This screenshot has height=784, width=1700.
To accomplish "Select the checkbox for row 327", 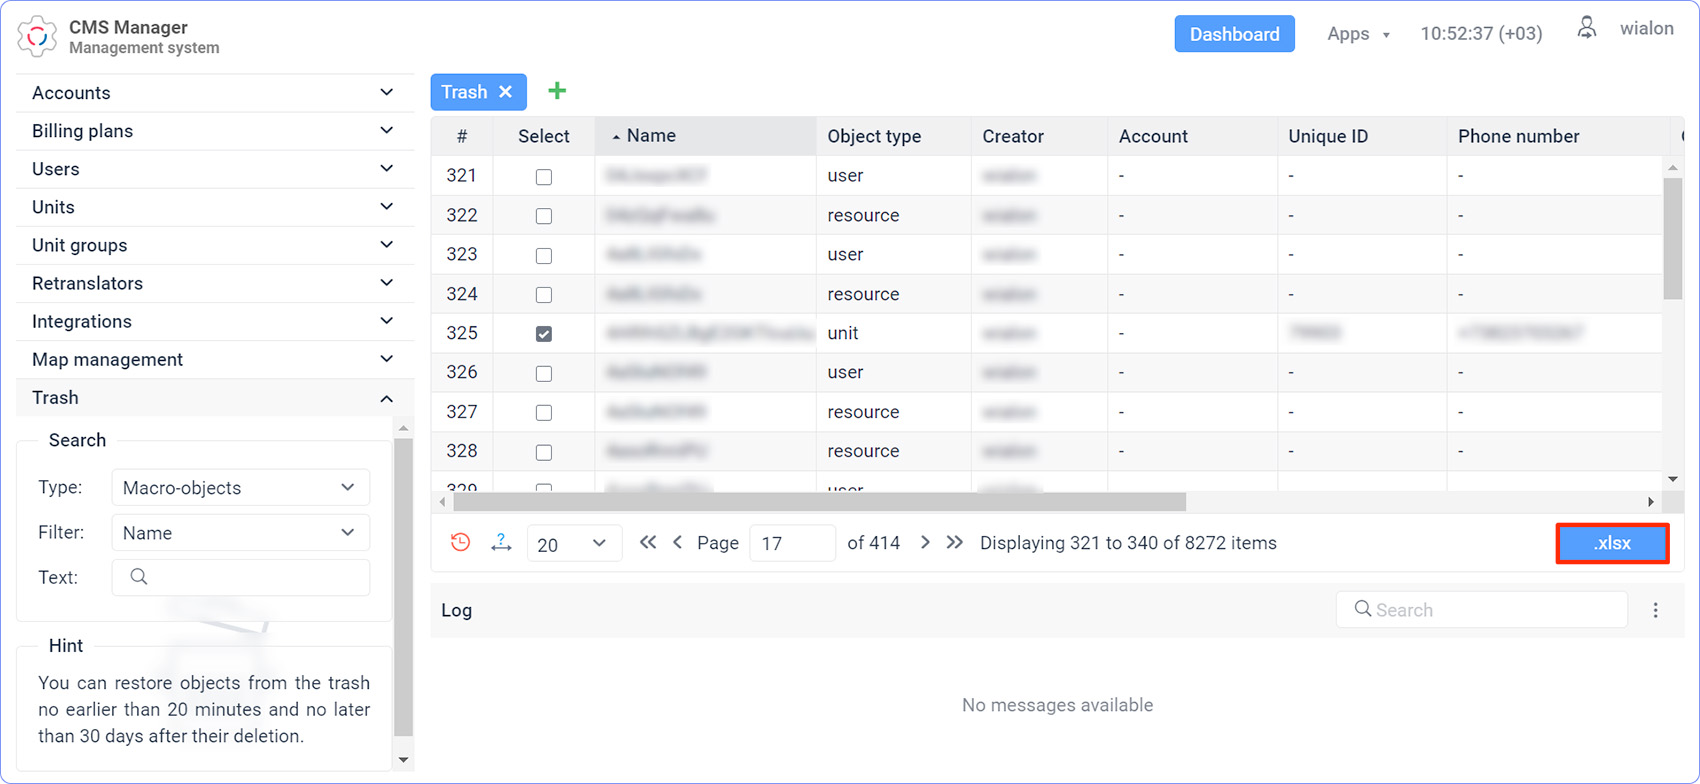I will pyautogui.click(x=544, y=413).
